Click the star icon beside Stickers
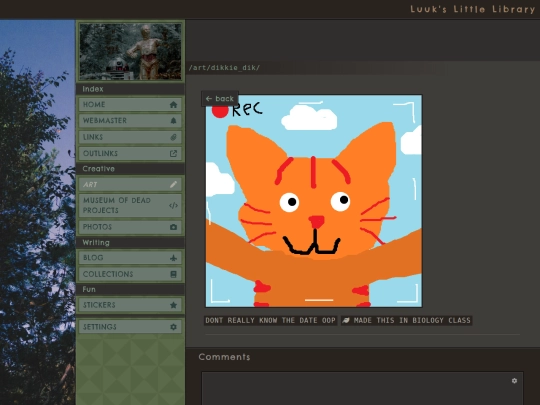The height and width of the screenshot is (405, 540). (x=173, y=305)
